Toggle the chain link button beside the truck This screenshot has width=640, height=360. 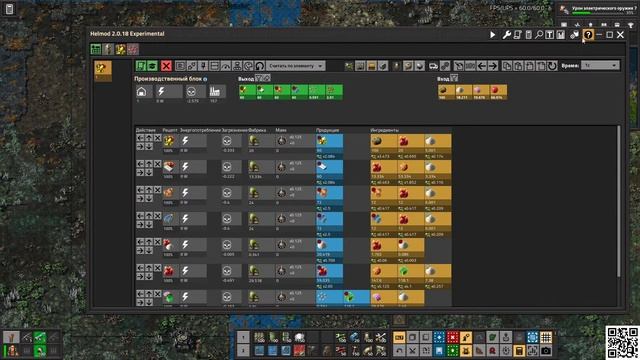point(445,66)
